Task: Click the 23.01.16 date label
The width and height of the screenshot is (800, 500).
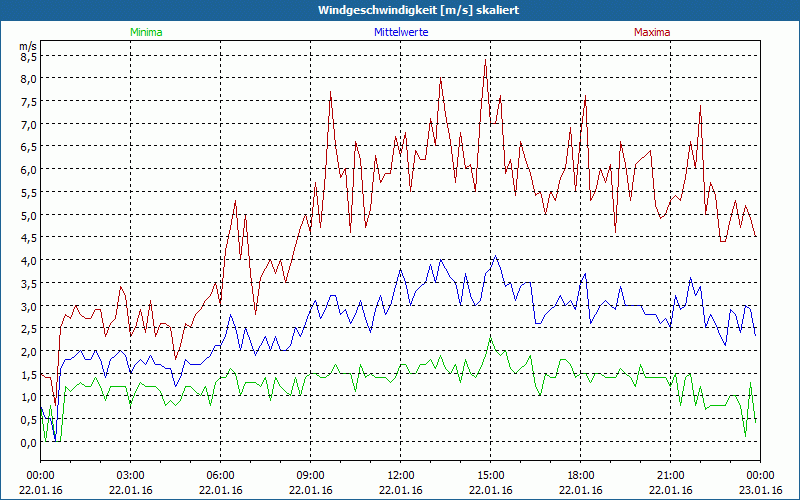Action: pyautogui.click(x=760, y=490)
